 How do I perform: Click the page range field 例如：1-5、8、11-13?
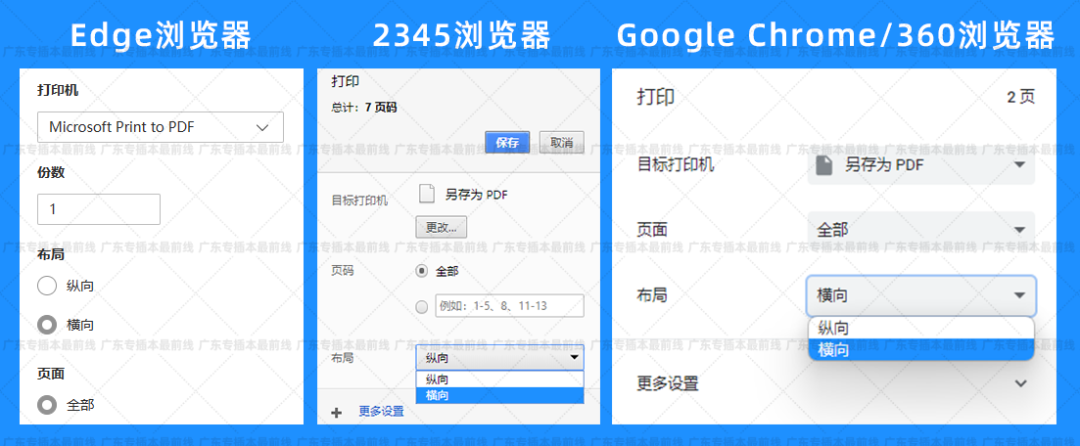pos(509,306)
